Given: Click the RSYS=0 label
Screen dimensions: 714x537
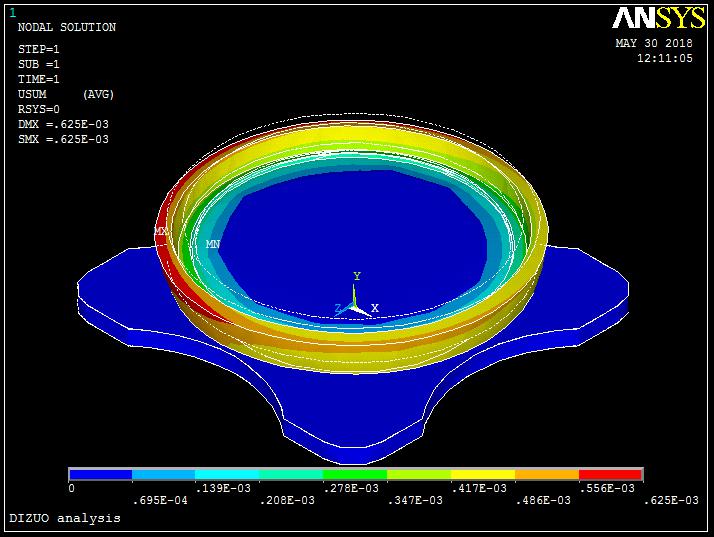Looking at the screenshot, I should [x=39, y=109].
